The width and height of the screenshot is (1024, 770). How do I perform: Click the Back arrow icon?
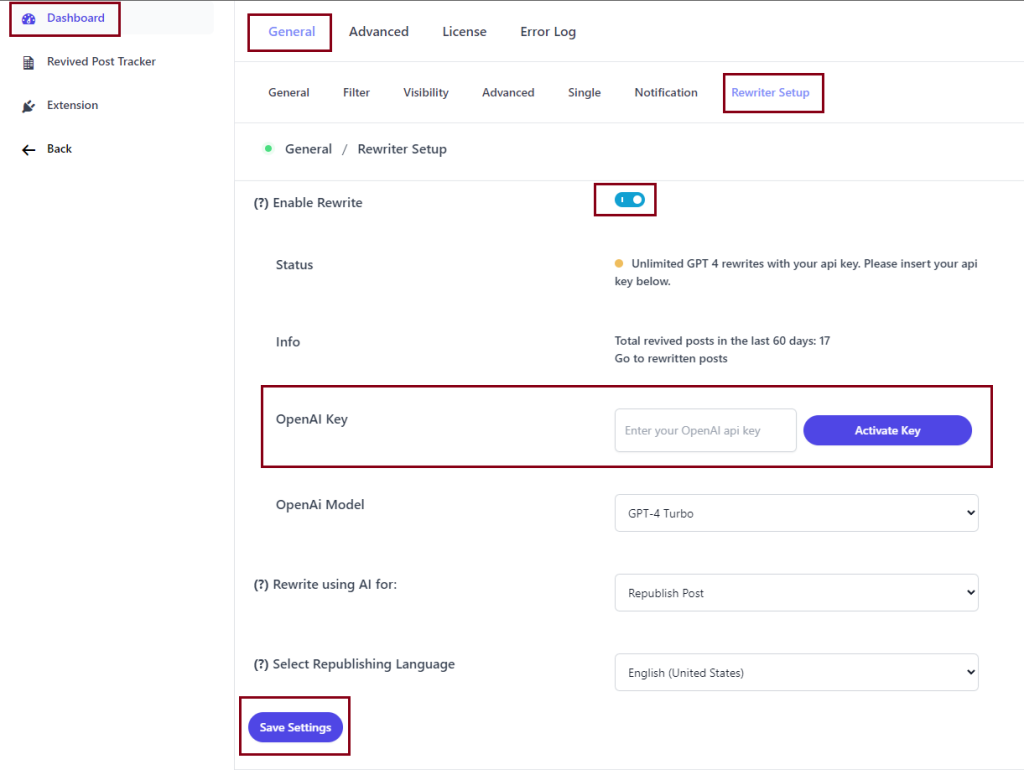point(28,149)
